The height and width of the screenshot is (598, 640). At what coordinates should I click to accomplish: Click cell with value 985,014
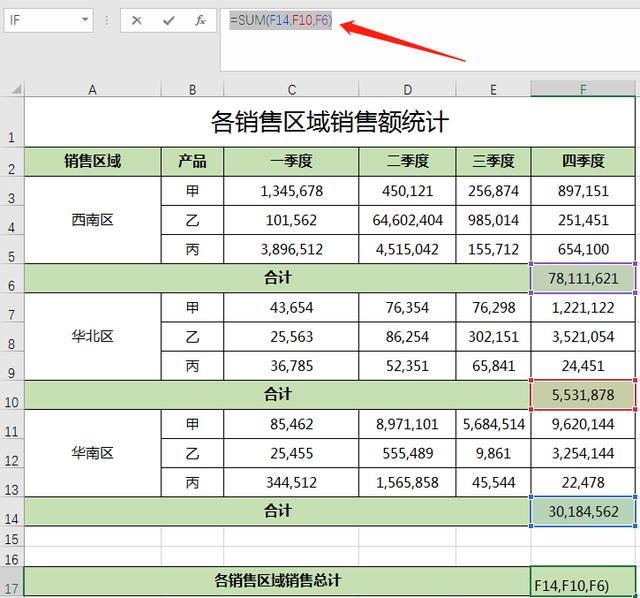(x=493, y=220)
